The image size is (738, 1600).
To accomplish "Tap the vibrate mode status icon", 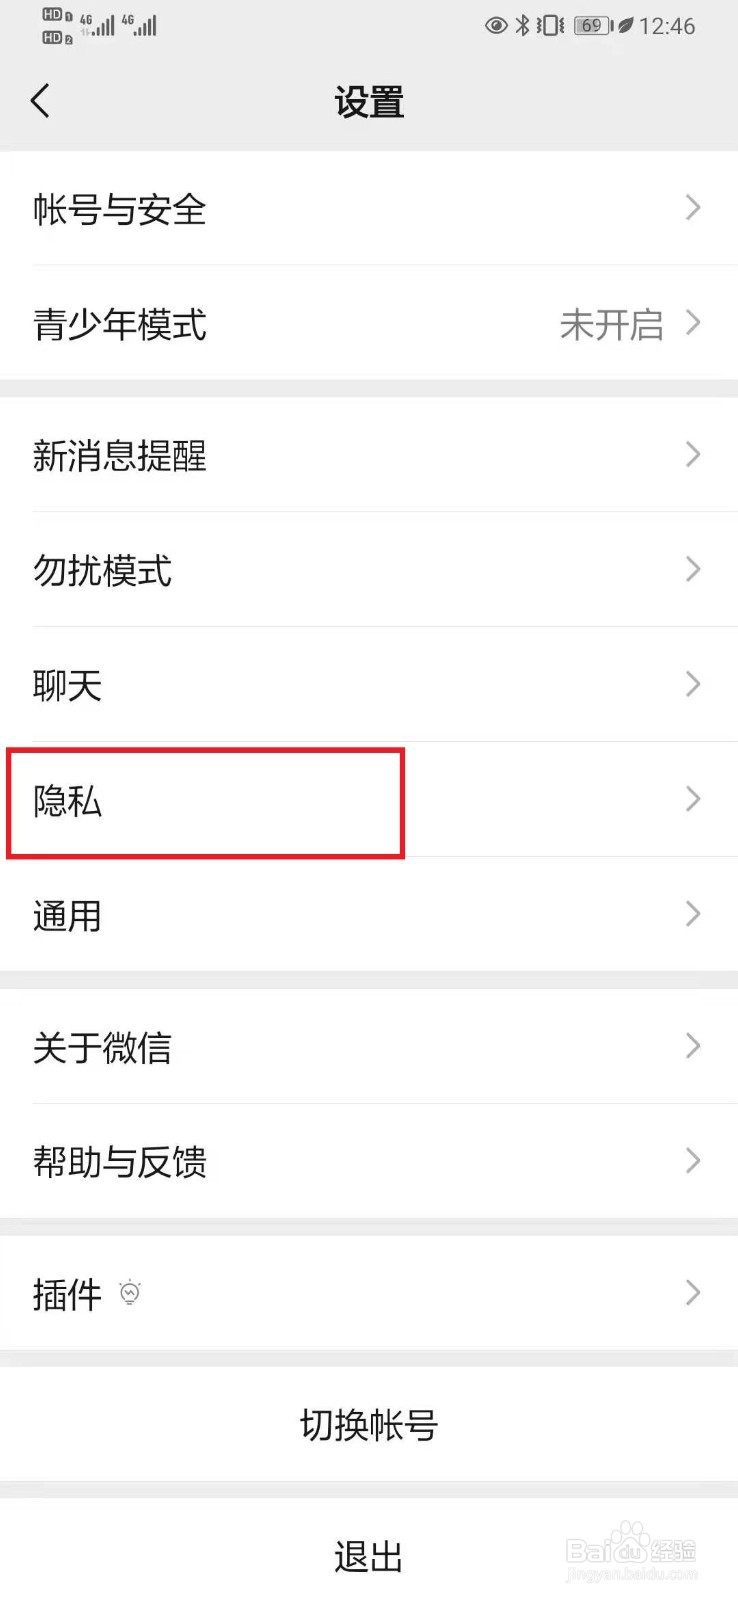I will 550,26.
